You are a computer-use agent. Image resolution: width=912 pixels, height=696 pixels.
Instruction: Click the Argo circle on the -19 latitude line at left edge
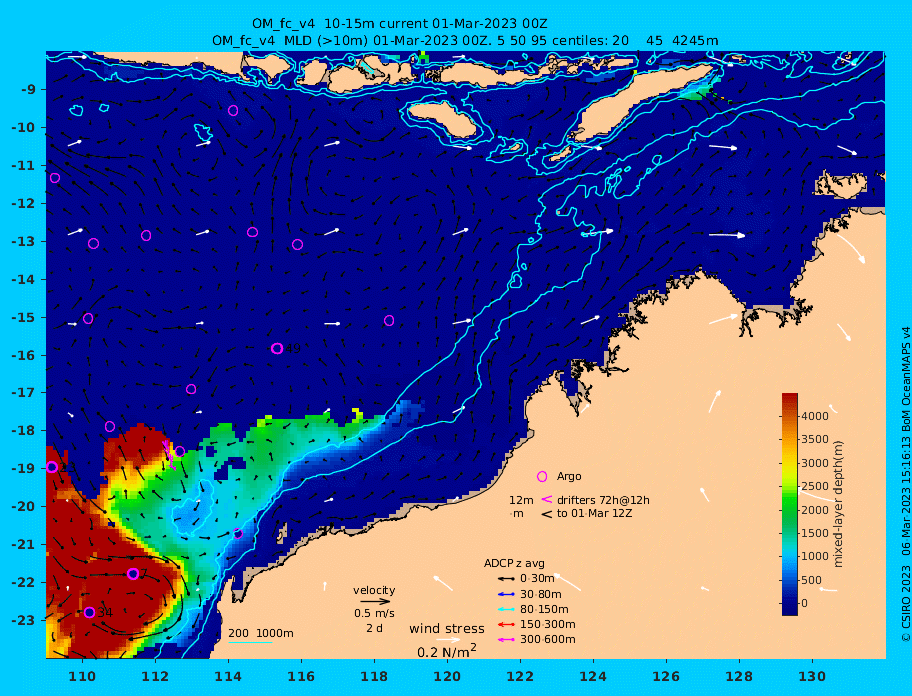(52, 467)
